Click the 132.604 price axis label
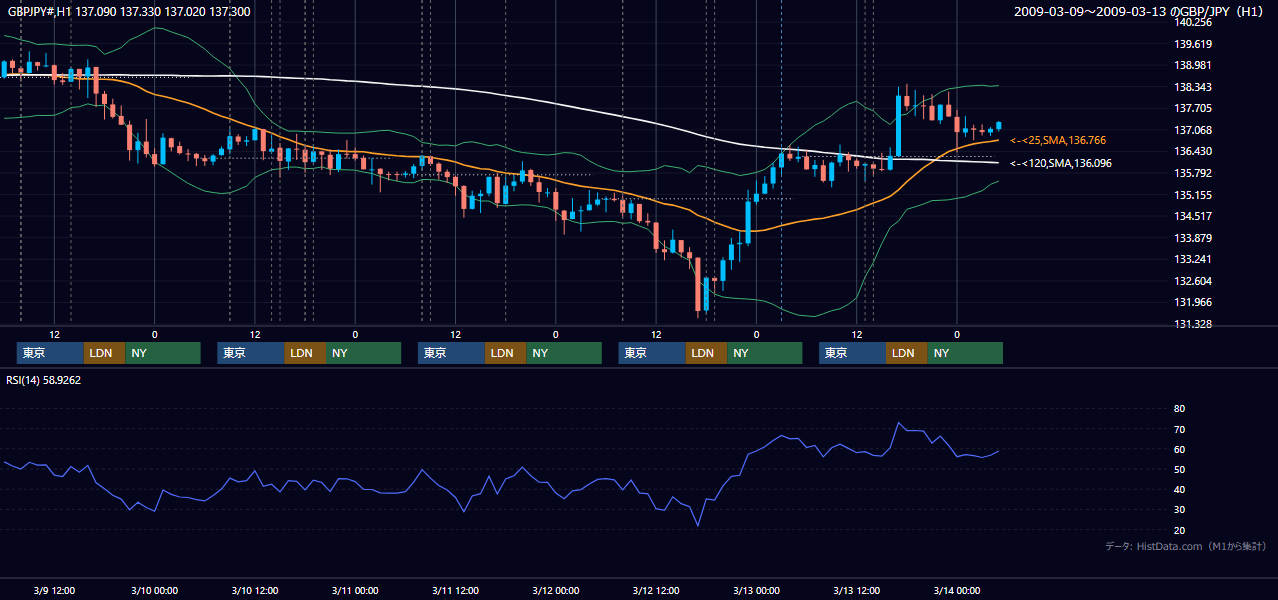 point(1193,281)
